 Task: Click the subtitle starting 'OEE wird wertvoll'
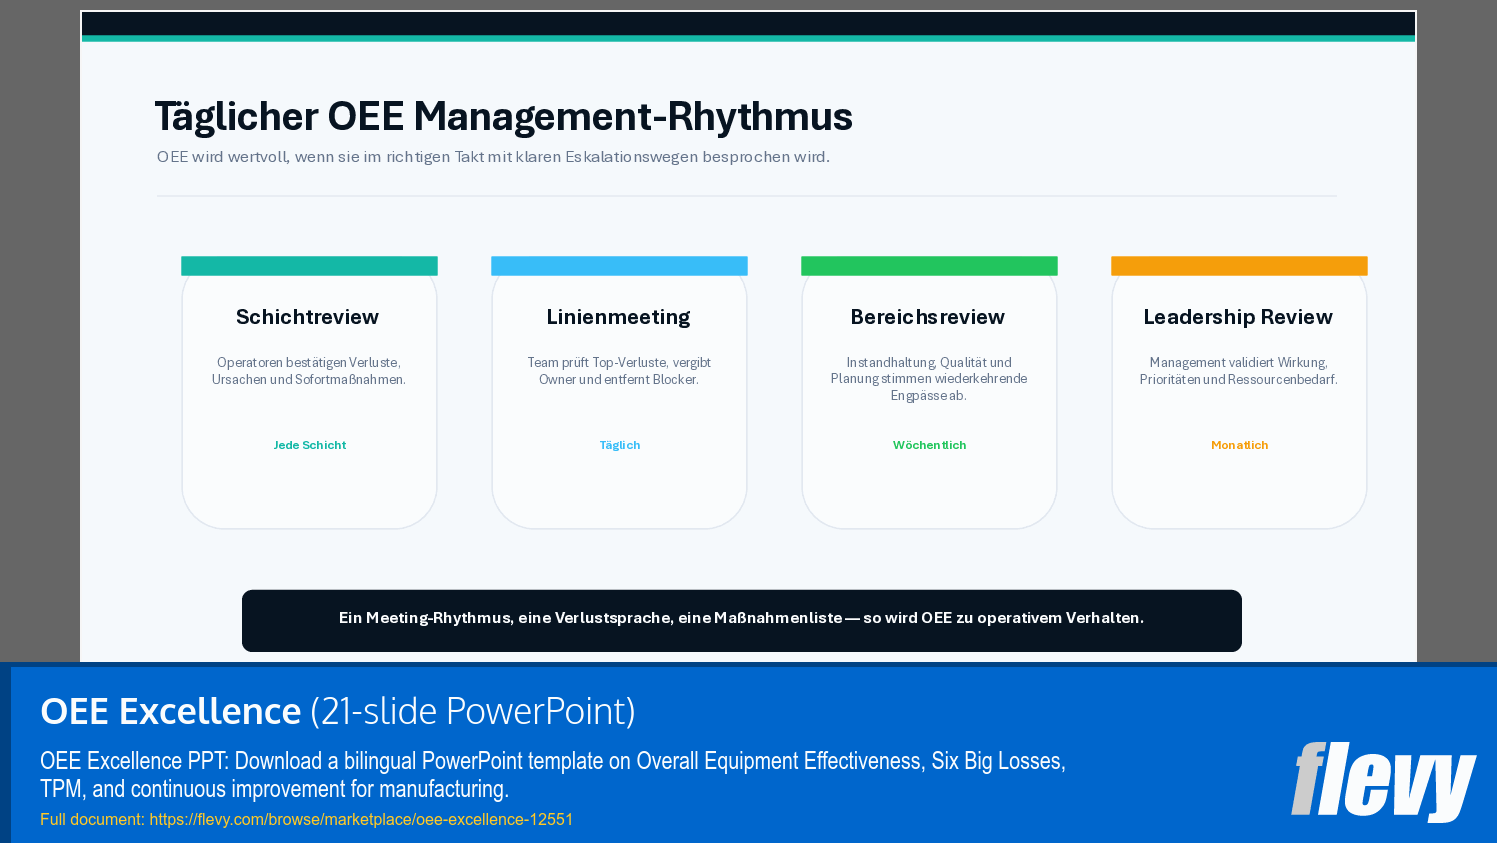pos(493,157)
